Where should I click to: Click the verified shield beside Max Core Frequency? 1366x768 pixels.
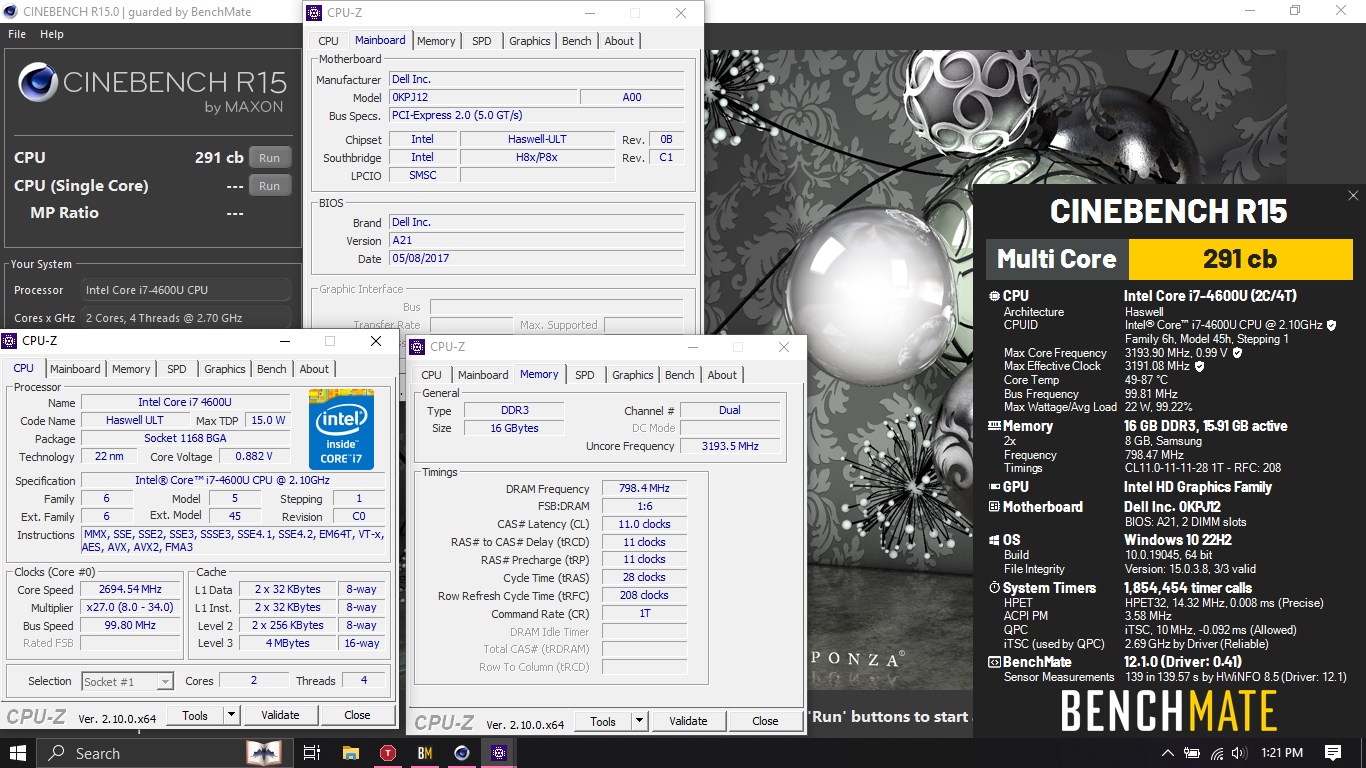coord(1237,353)
